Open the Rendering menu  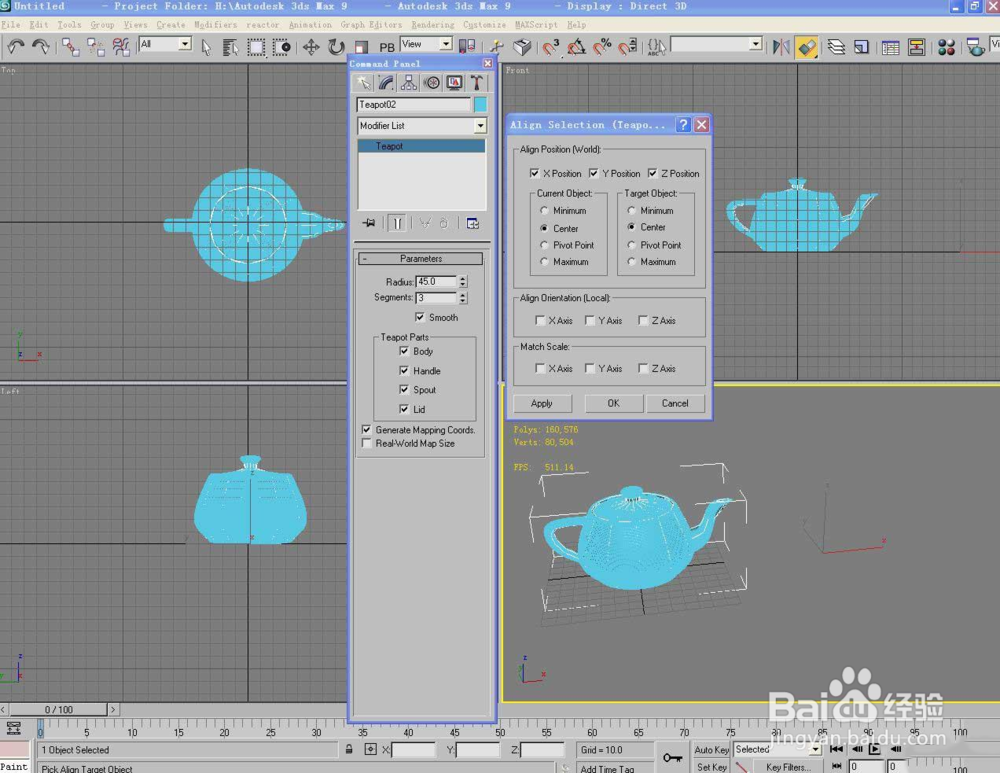(x=432, y=25)
